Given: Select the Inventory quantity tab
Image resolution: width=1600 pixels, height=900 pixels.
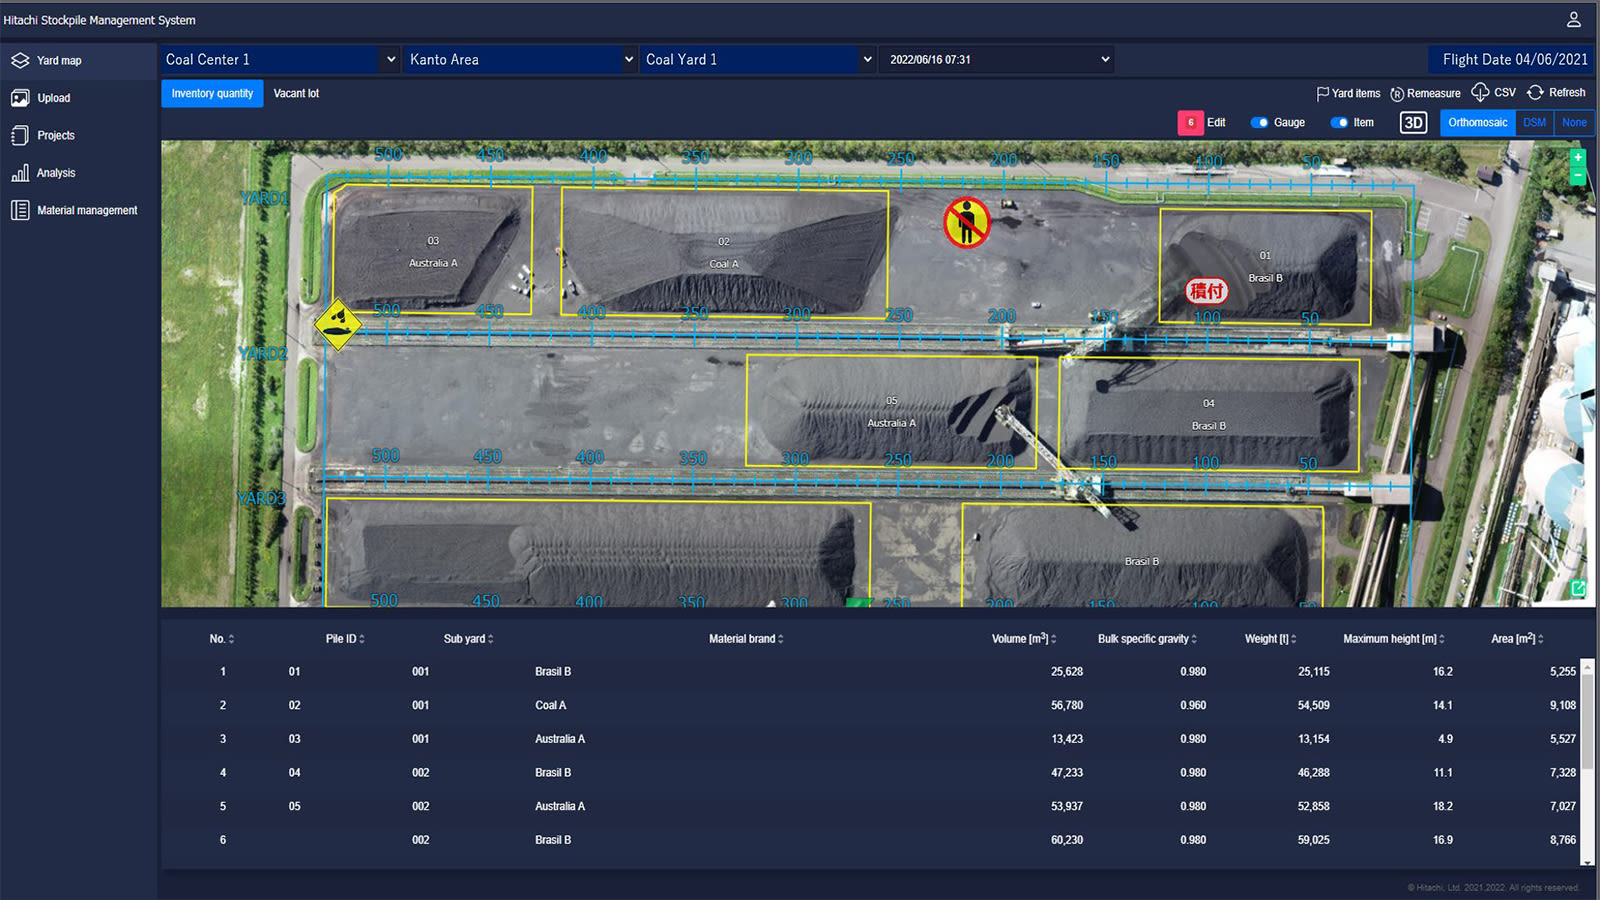Looking at the screenshot, I should [211, 93].
